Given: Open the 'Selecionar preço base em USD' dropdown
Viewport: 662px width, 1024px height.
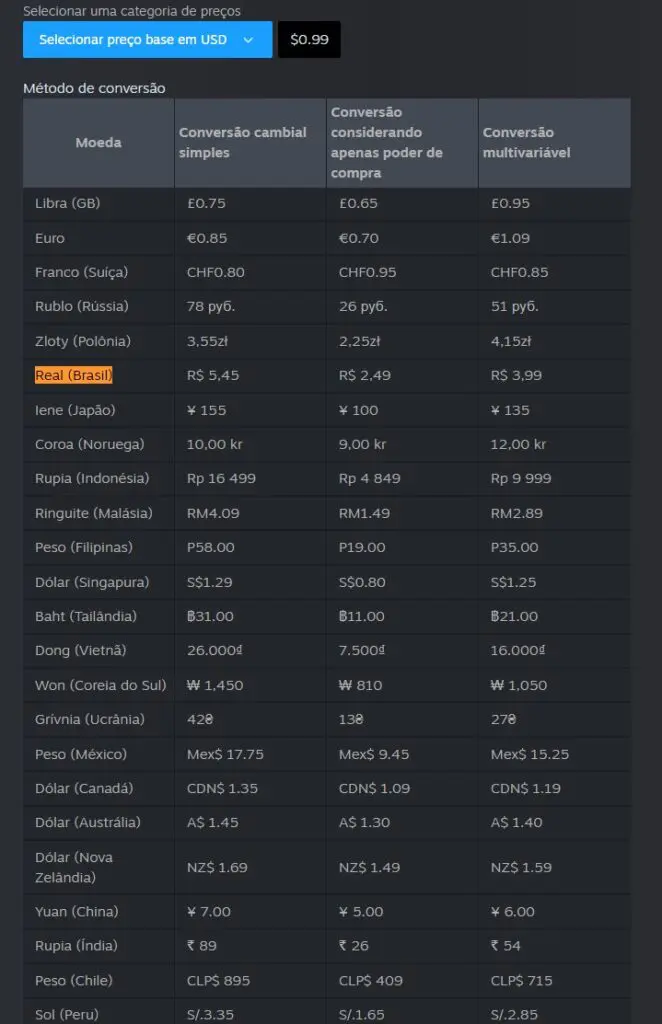Looking at the screenshot, I should click(133, 40).
